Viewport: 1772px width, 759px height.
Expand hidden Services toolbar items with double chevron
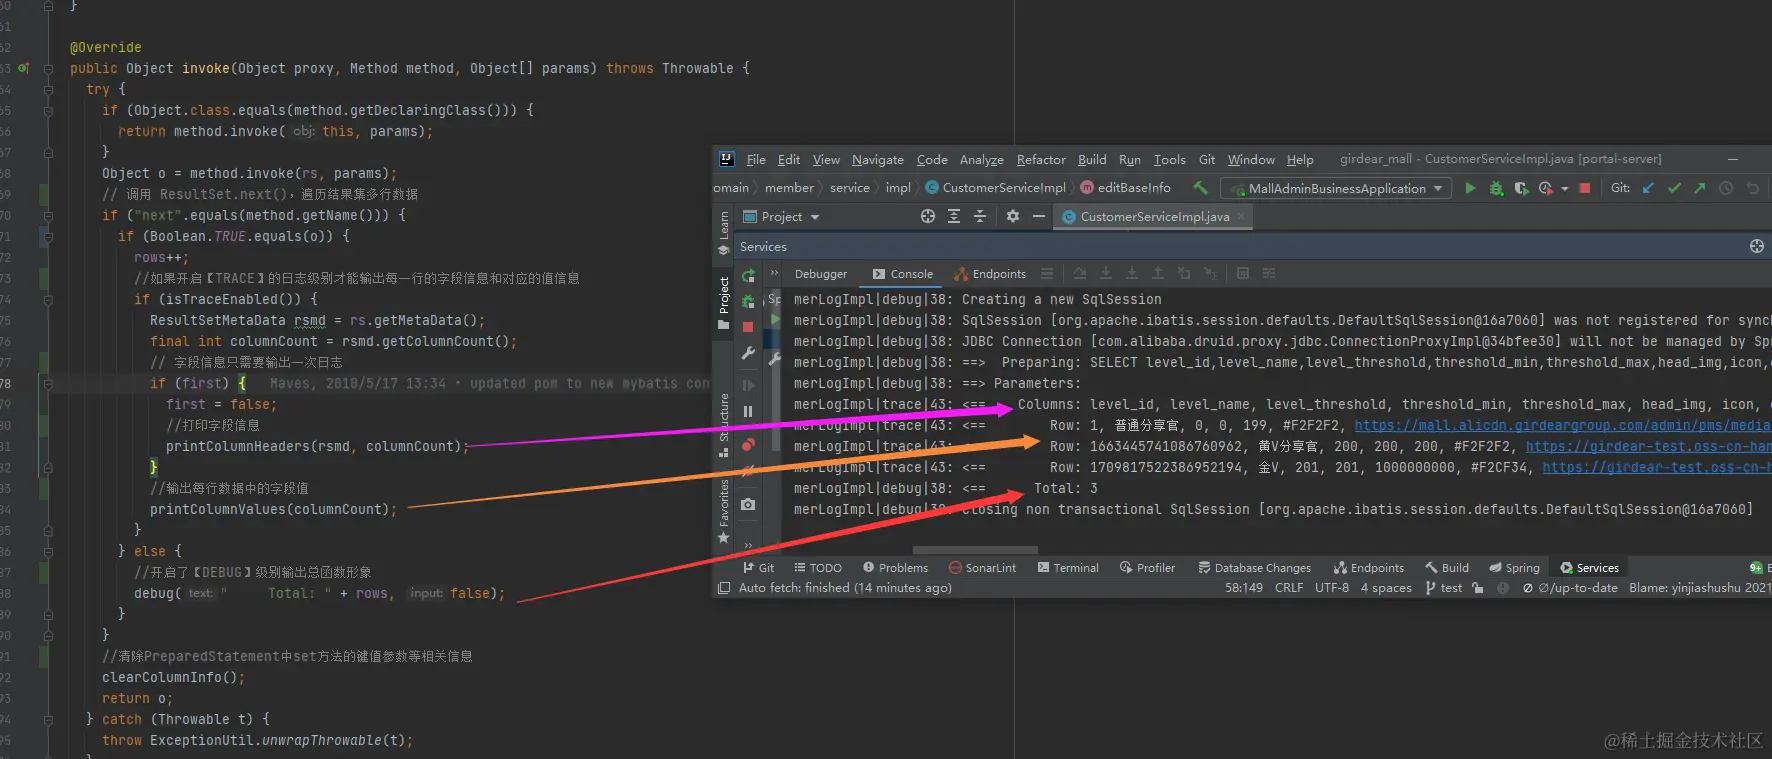(774, 272)
